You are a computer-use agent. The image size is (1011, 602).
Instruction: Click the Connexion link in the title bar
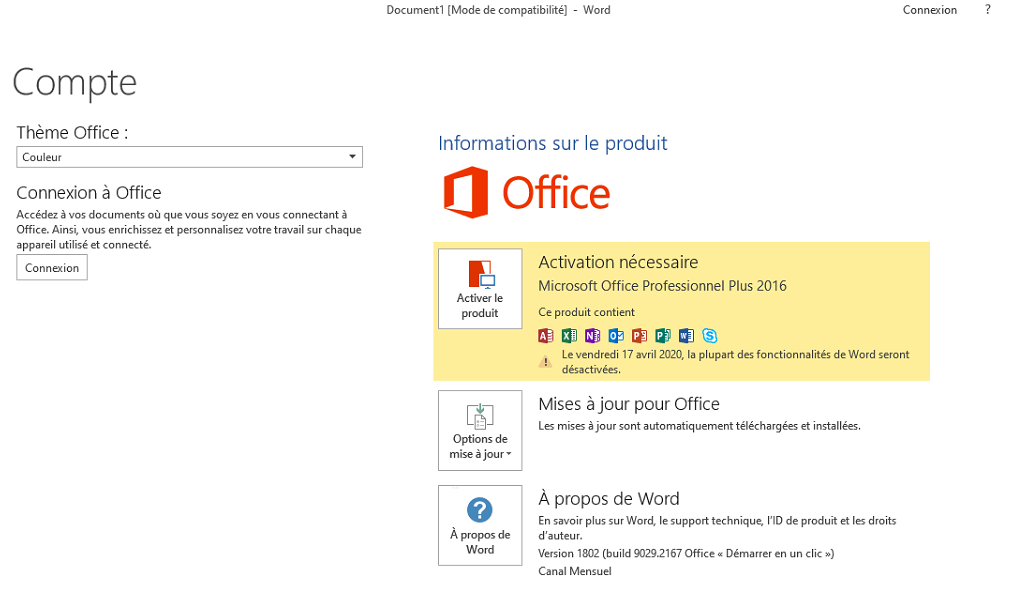pos(930,10)
